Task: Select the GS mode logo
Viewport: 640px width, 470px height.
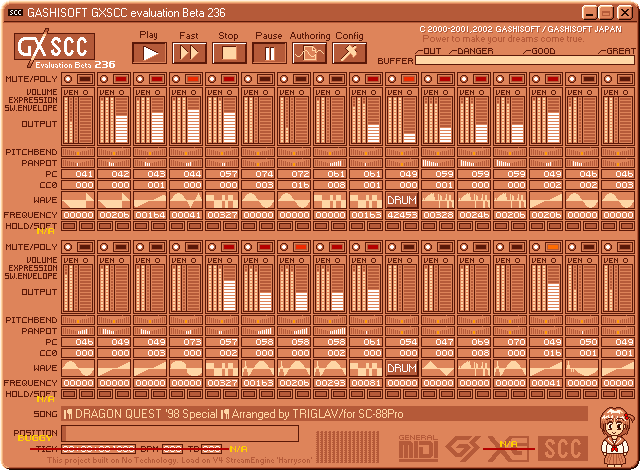Action: click(x=462, y=448)
